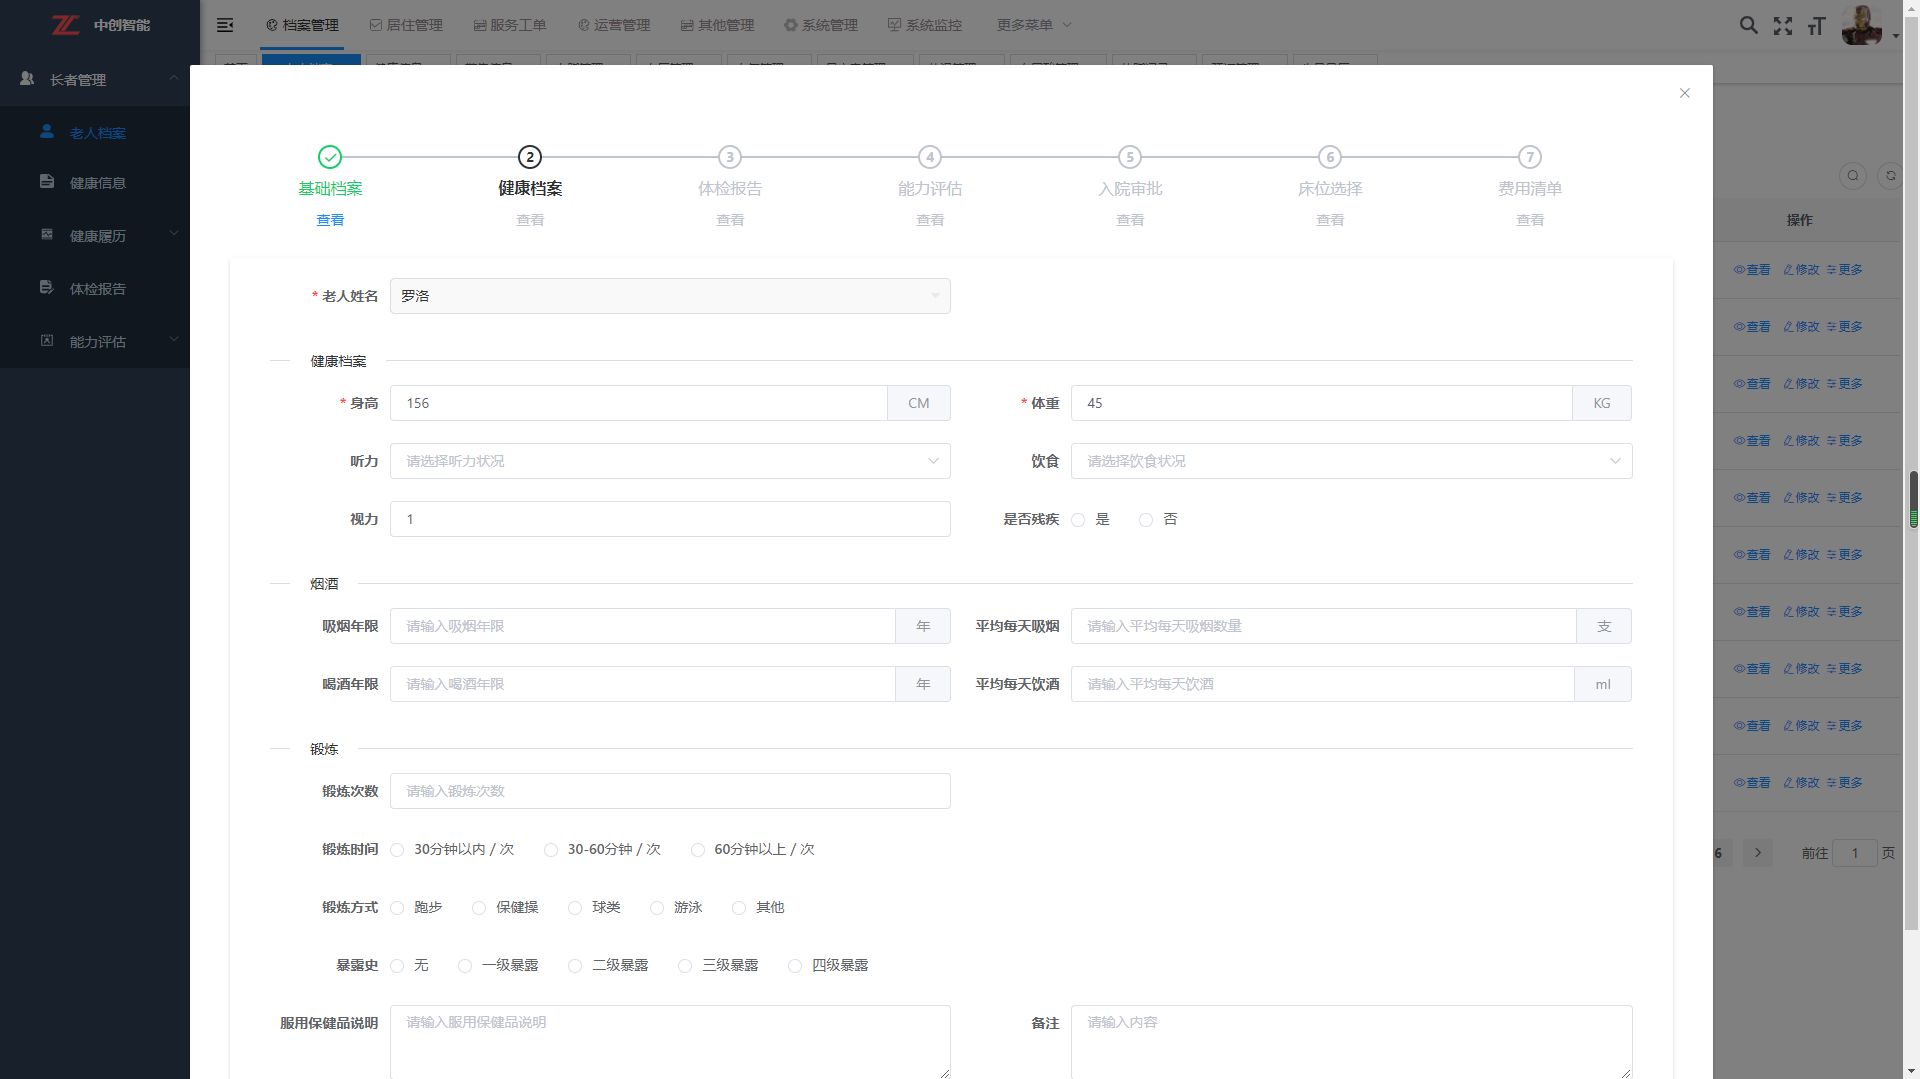Viewport: 1920px width, 1079px height.
Task: Collapse the sidebar with hamburger icon
Action: (225, 25)
